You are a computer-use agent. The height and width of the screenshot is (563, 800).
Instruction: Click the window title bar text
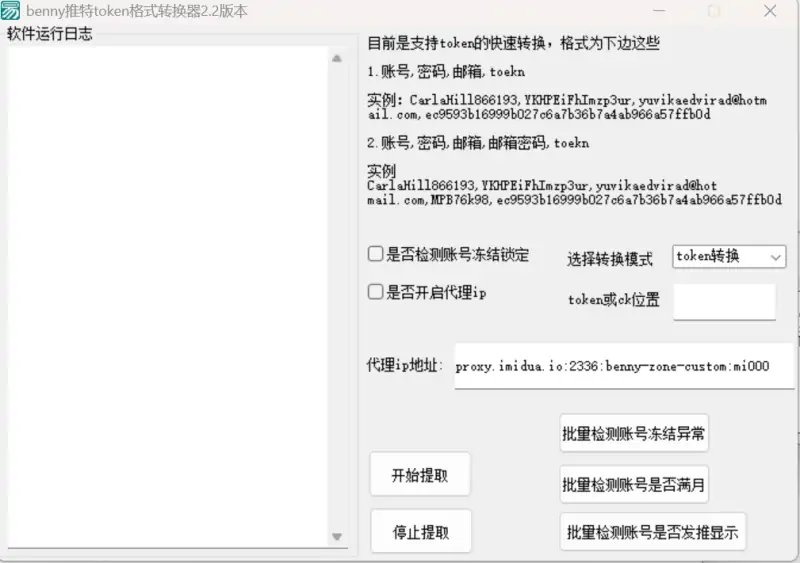[137, 11]
